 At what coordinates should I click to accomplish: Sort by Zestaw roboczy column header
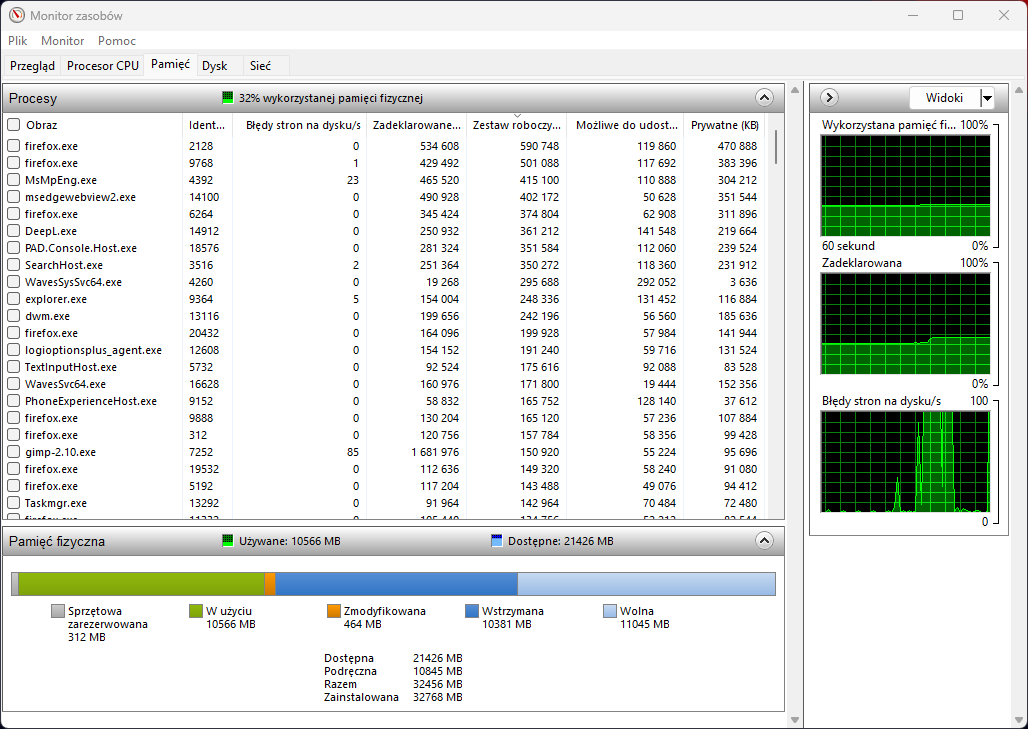pos(516,125)
